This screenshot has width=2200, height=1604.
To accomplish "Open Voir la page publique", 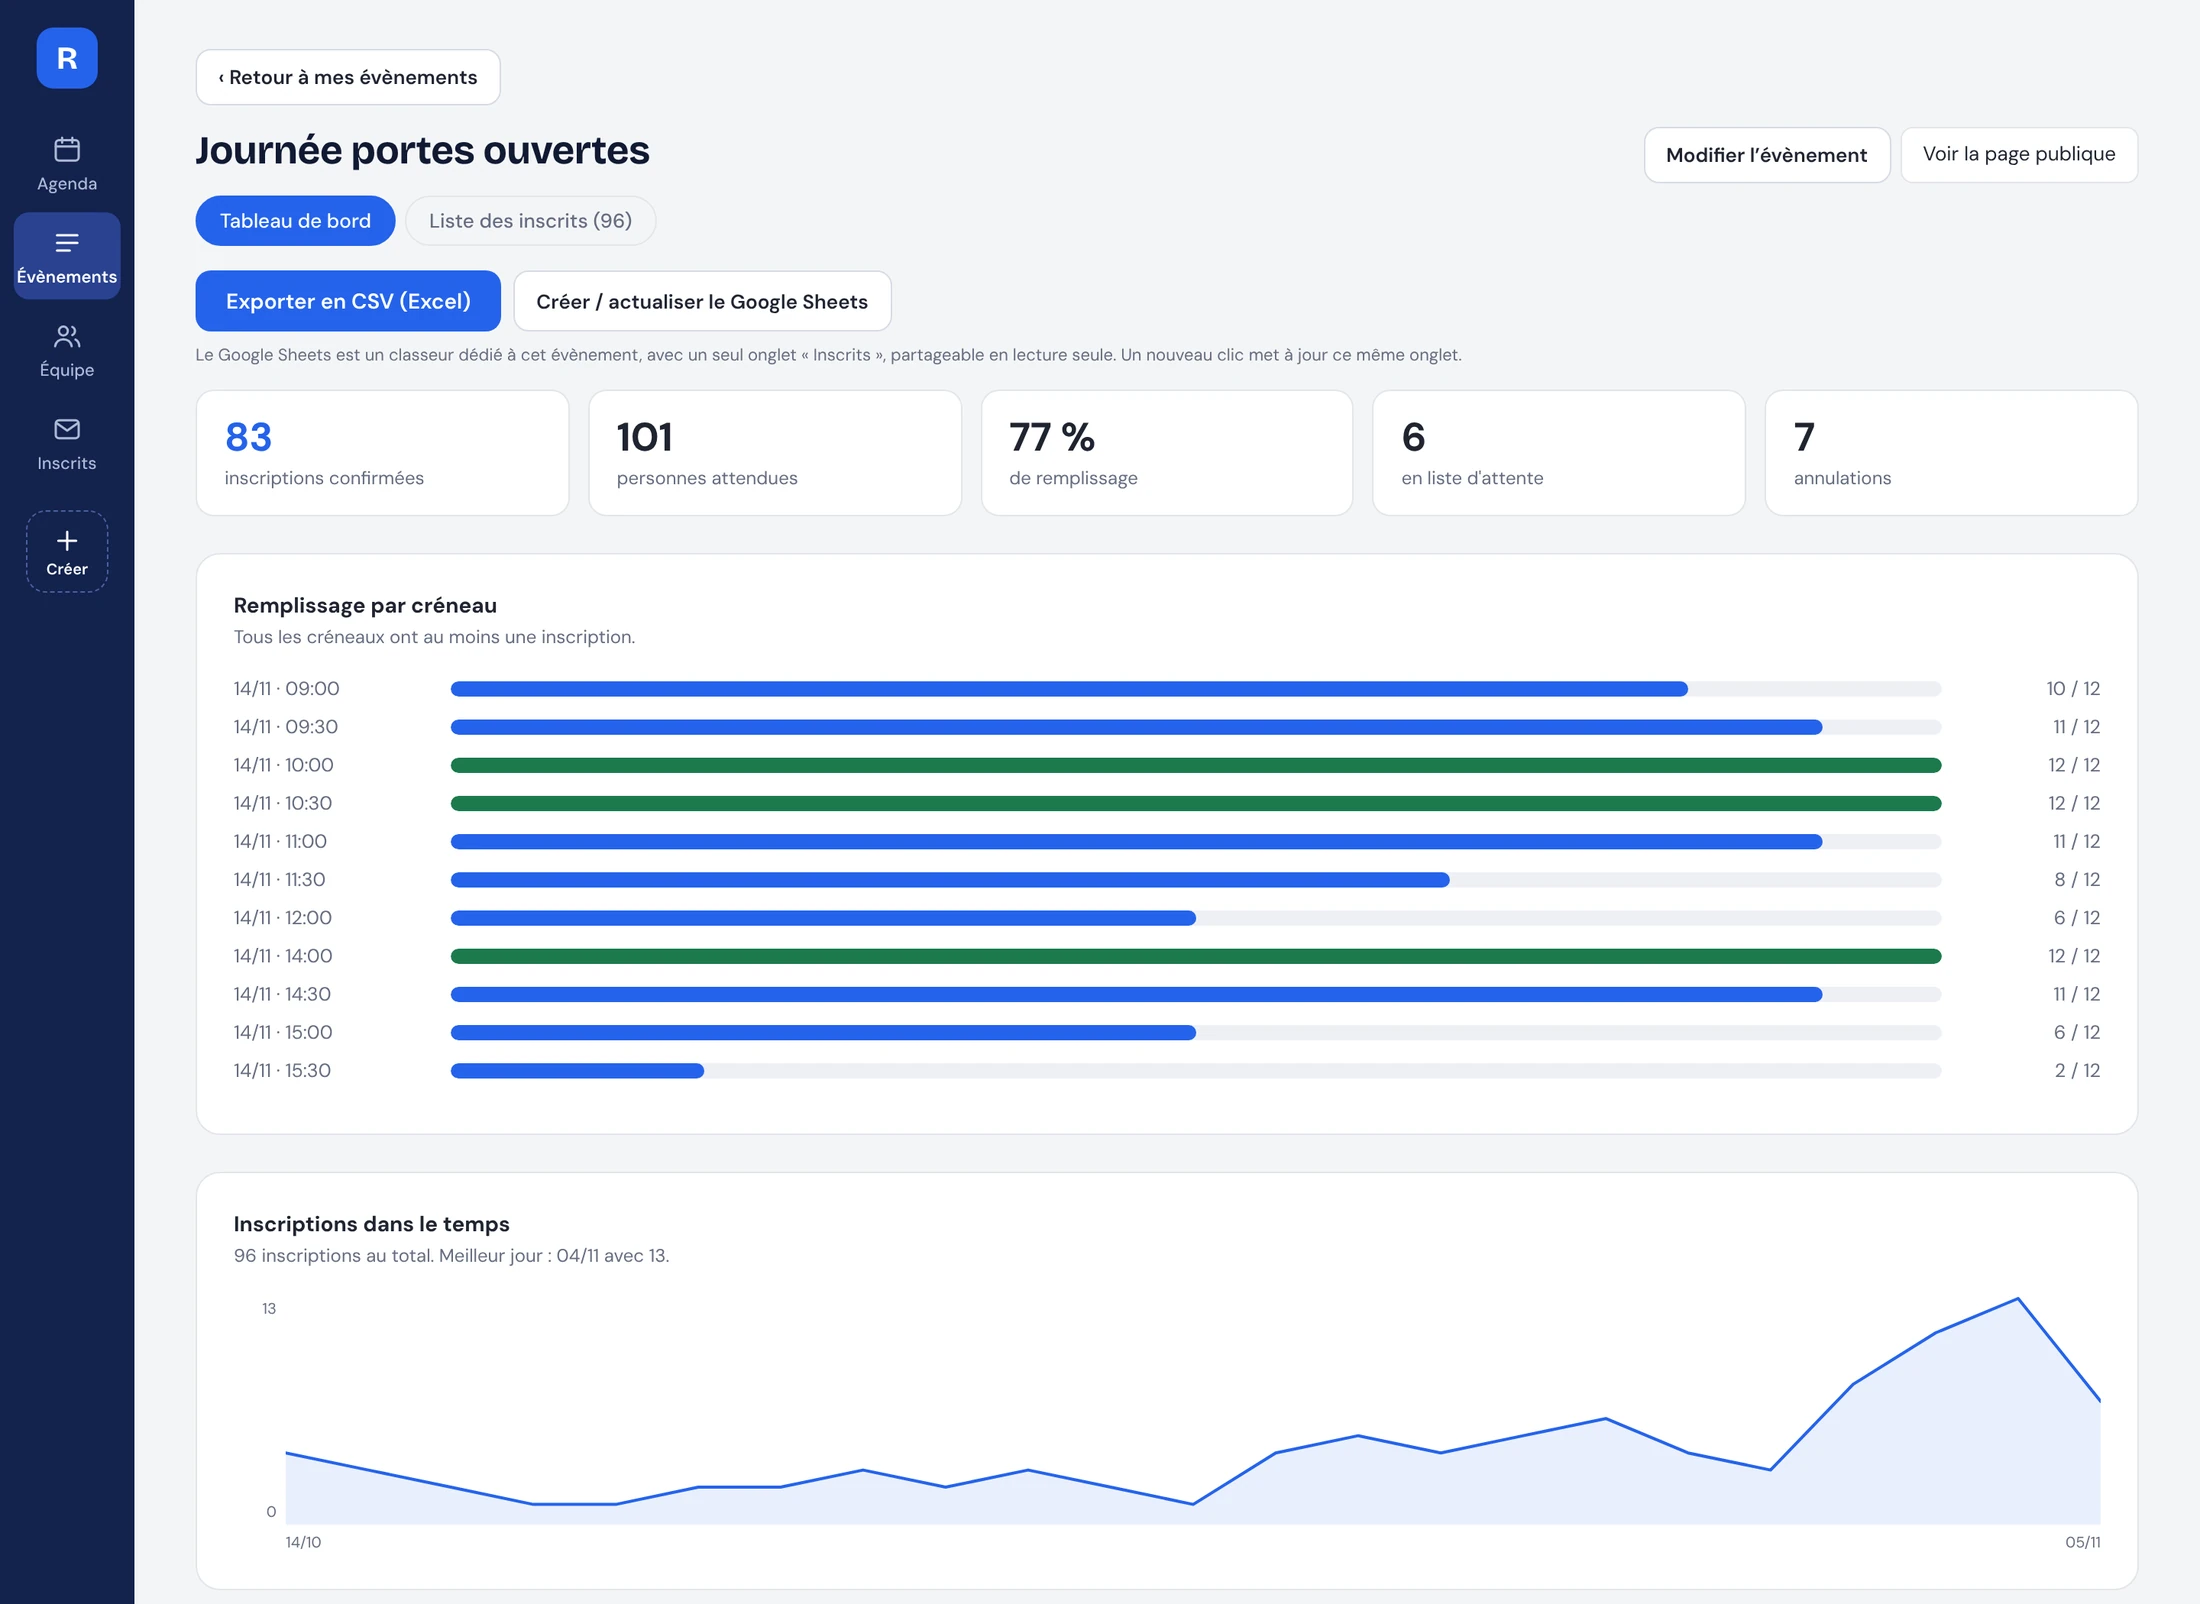I will pos(2019,155).
